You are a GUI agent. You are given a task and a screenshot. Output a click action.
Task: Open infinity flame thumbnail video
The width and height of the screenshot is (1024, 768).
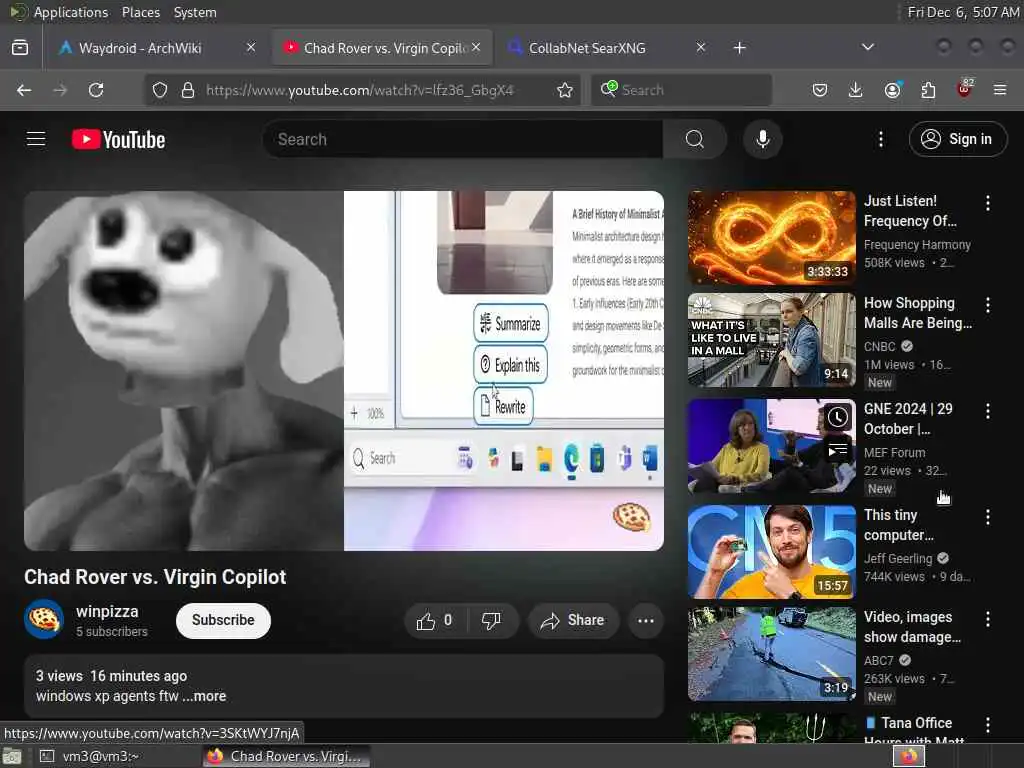(771, 238)
